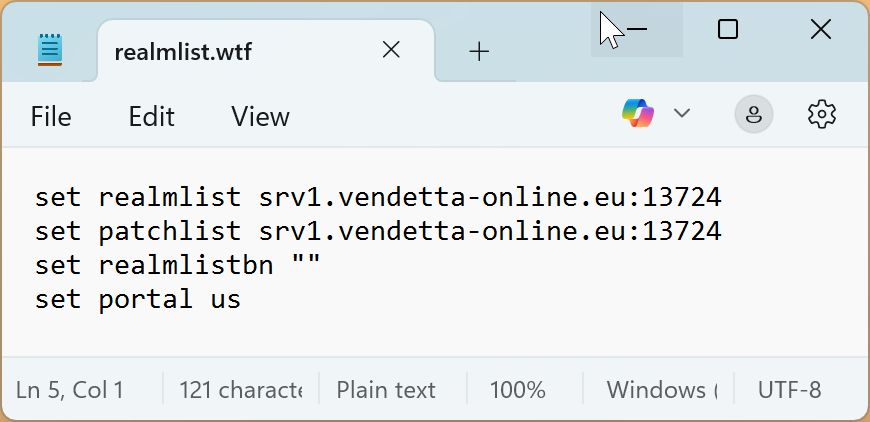Open the 100% zoom level control
This screenshot has width=870, height=422.
(x=518, y=390)
